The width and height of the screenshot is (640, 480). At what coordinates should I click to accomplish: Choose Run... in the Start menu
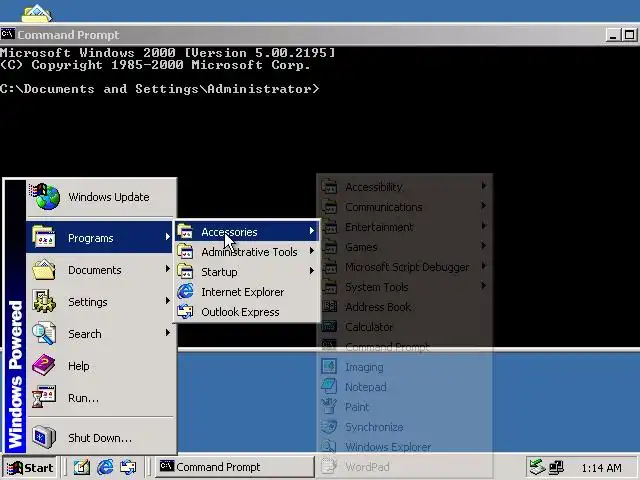pyautogui.click(x=101, y=398)
